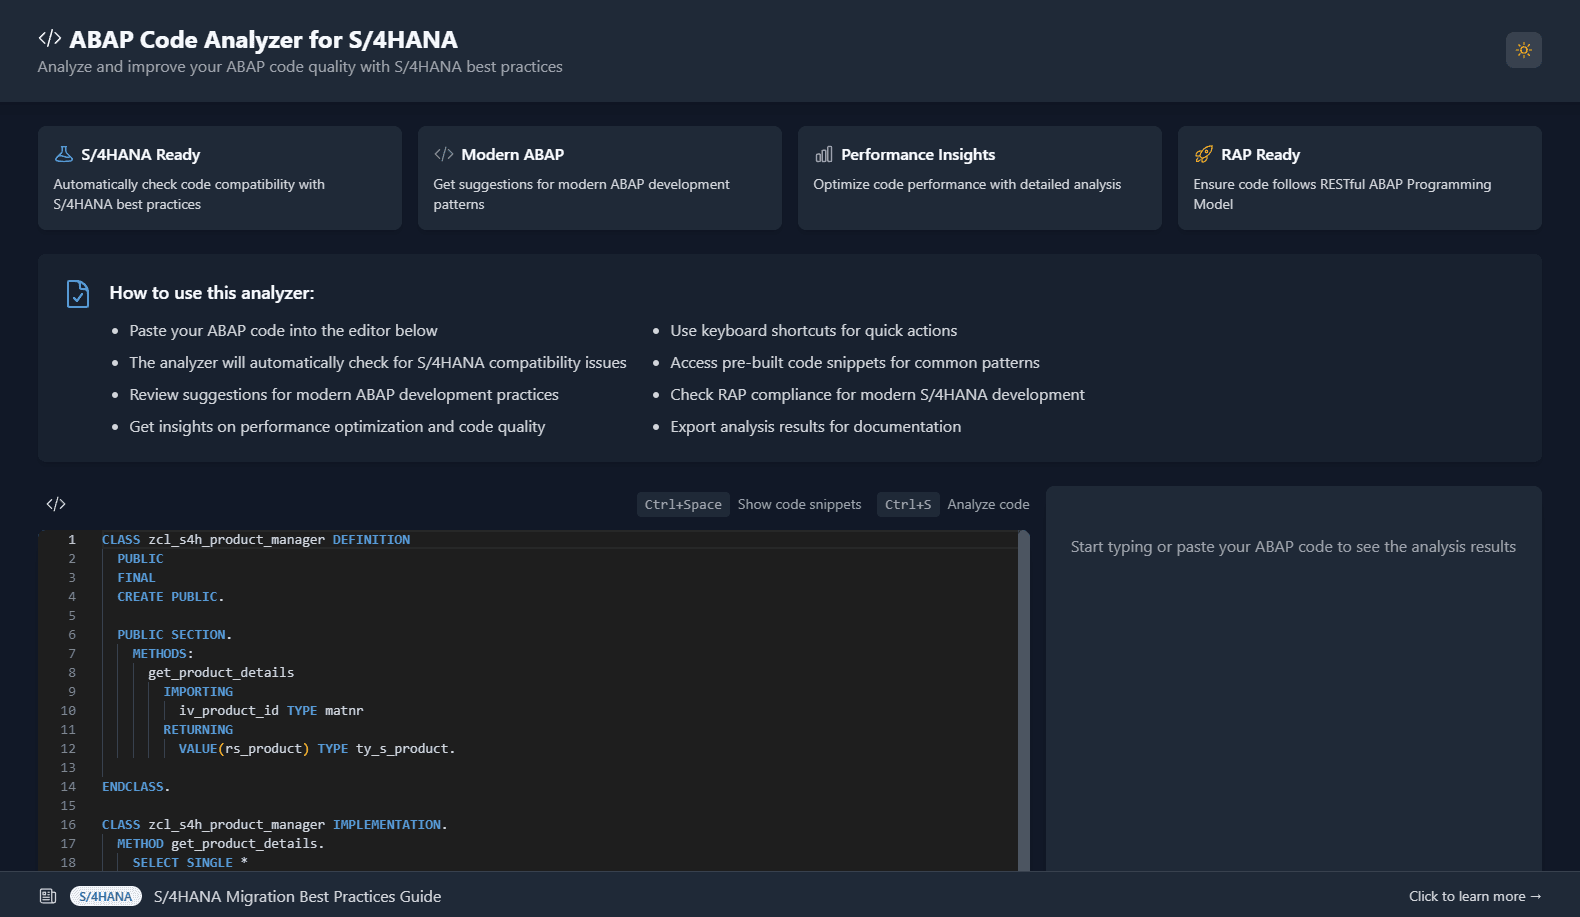This screenshot has height=917, width=1580.
Task: Click the IMPORTING keyword on line 9
Action: pos(198,691)
